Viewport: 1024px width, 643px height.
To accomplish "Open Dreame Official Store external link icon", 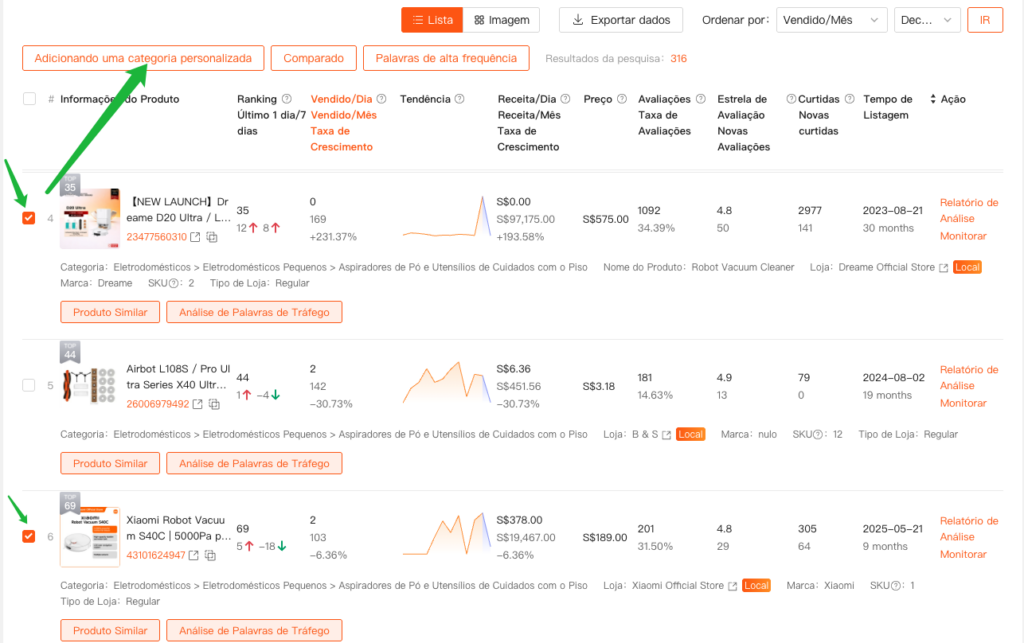I will coord(943,268).
